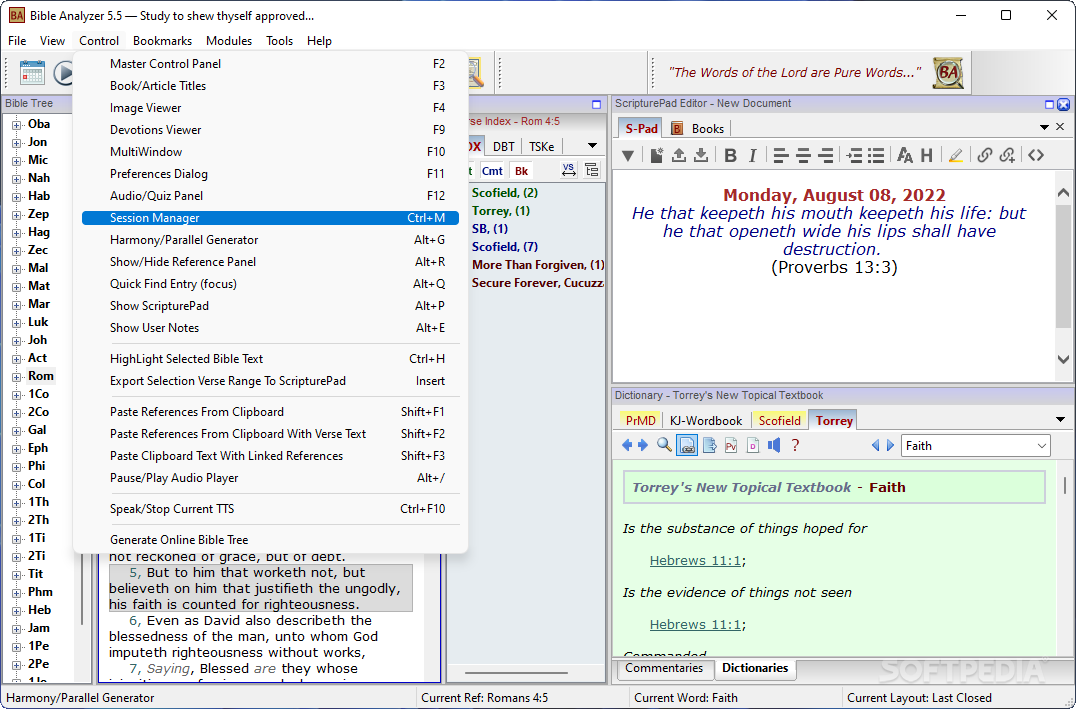Open ScripturePad tab list dropdown arrow

[x=1044, y=128]
